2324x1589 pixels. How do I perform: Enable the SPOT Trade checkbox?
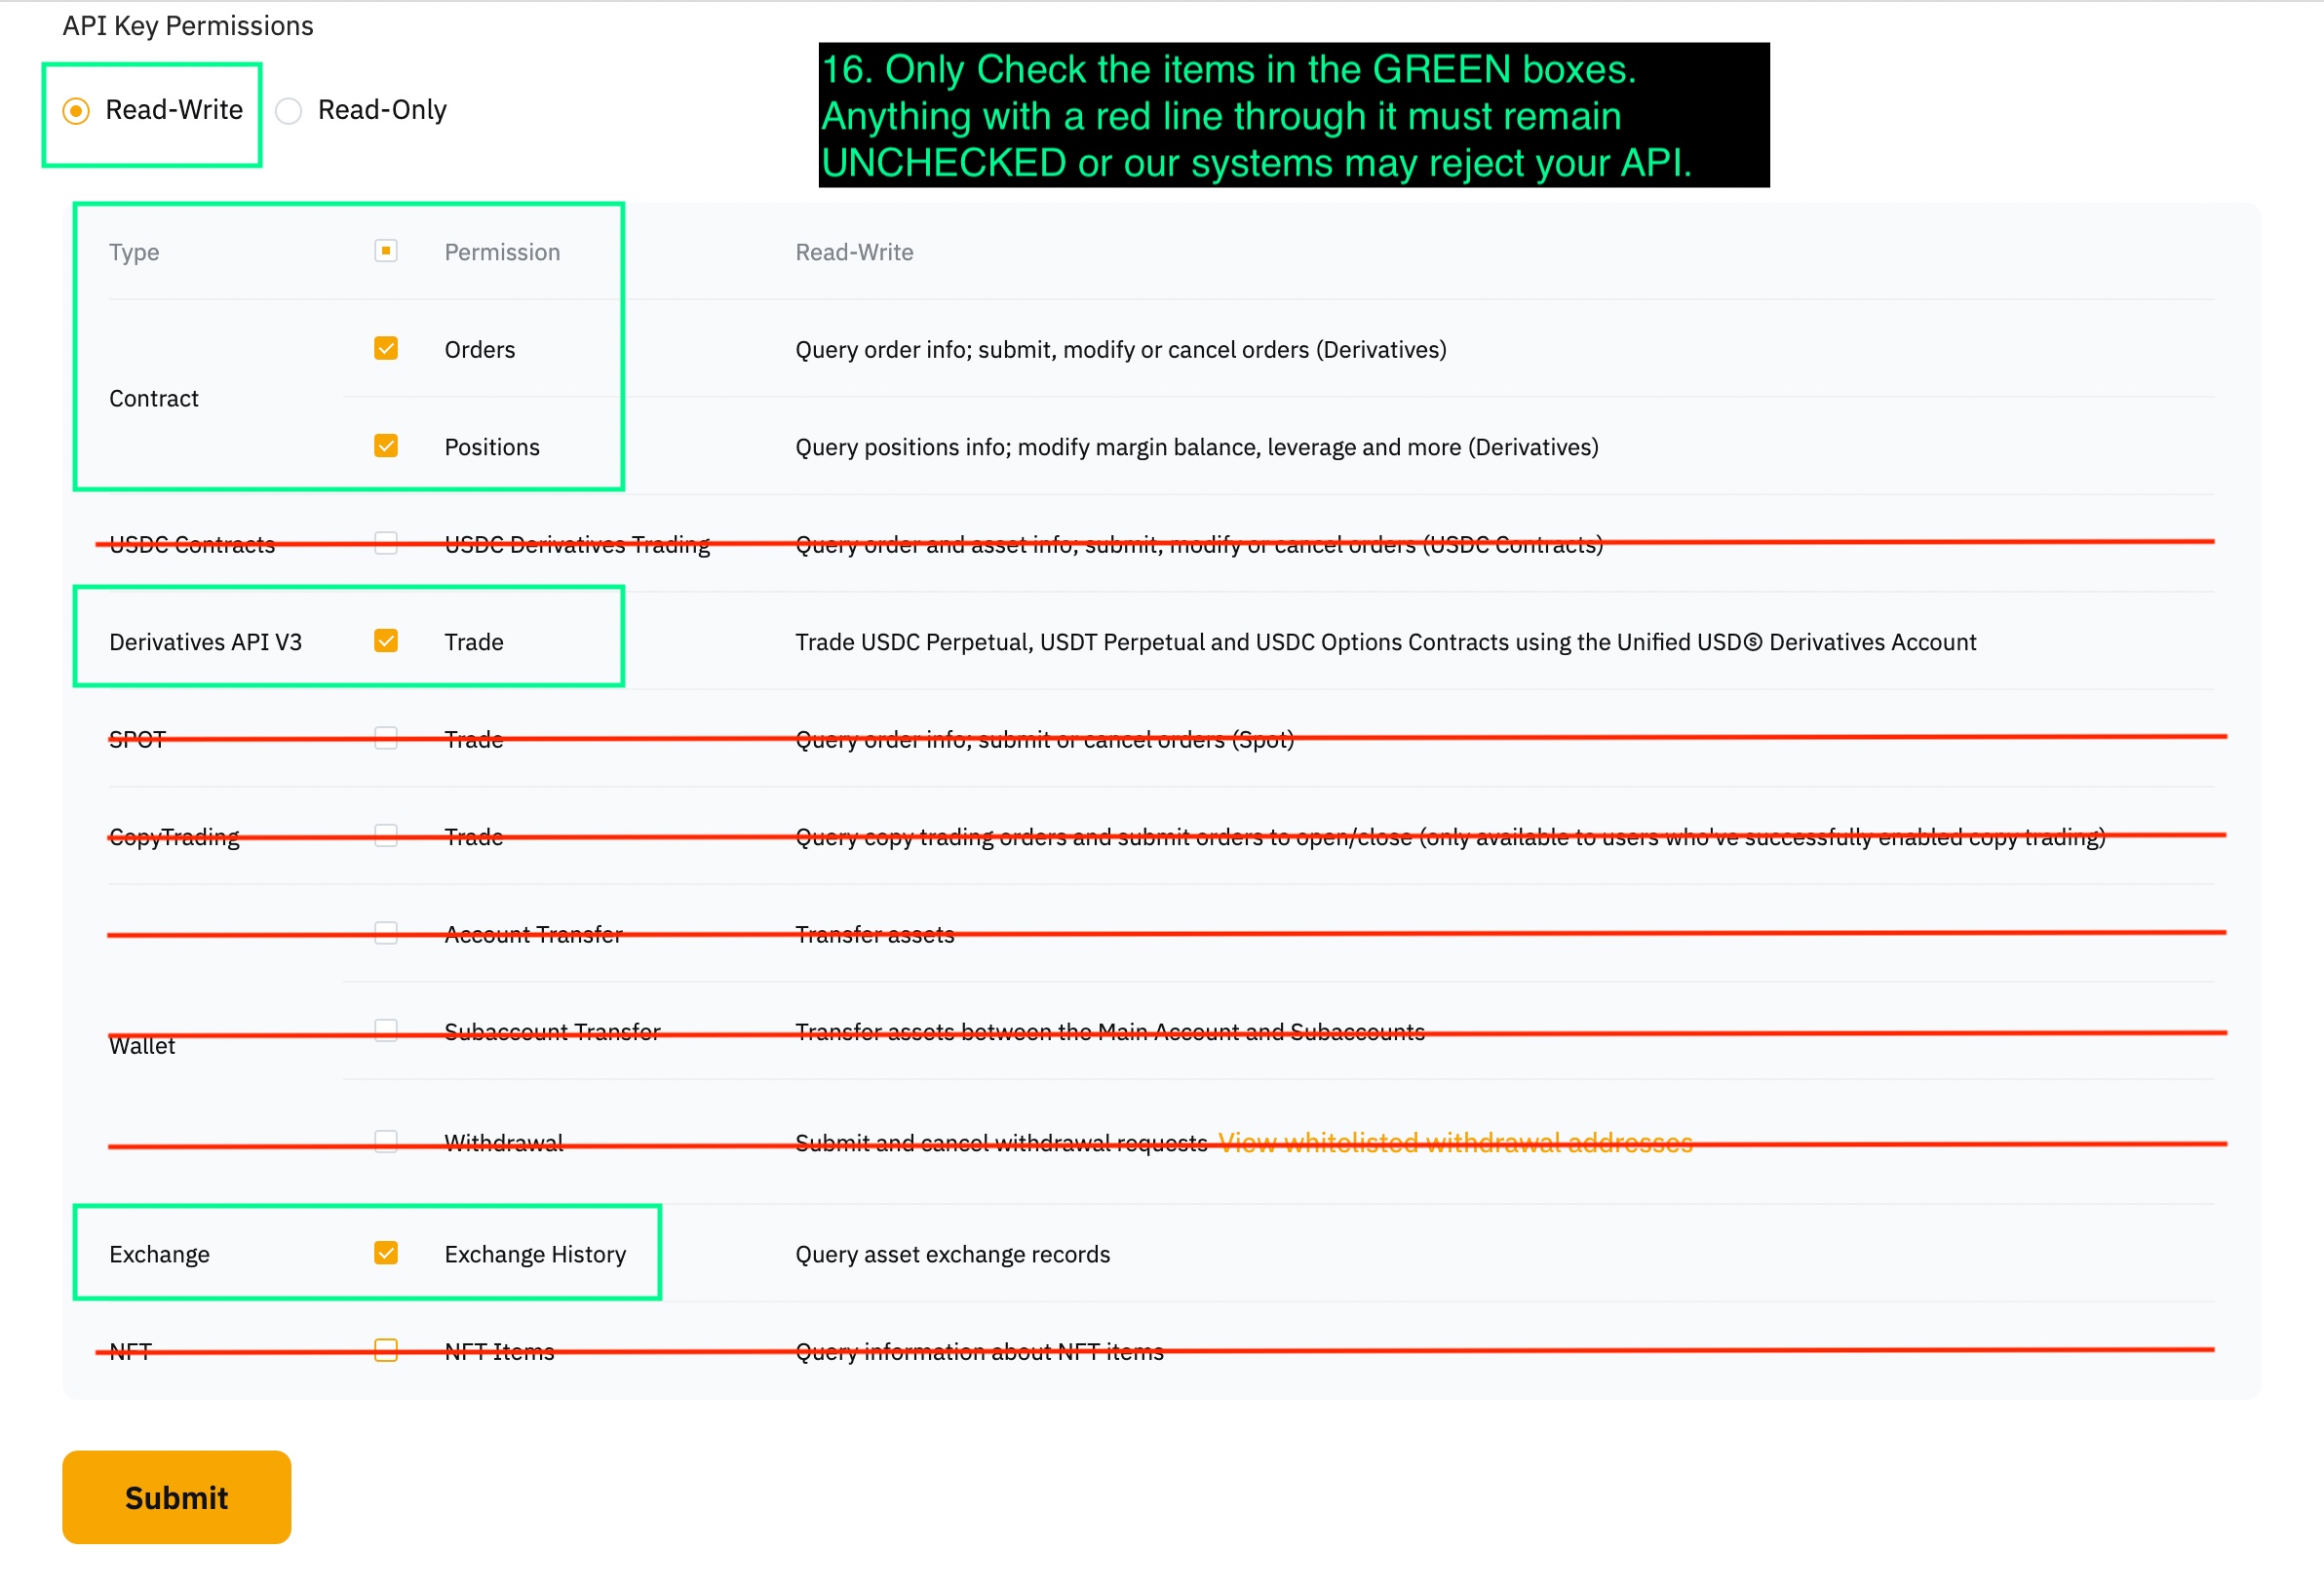pos(386,738)
